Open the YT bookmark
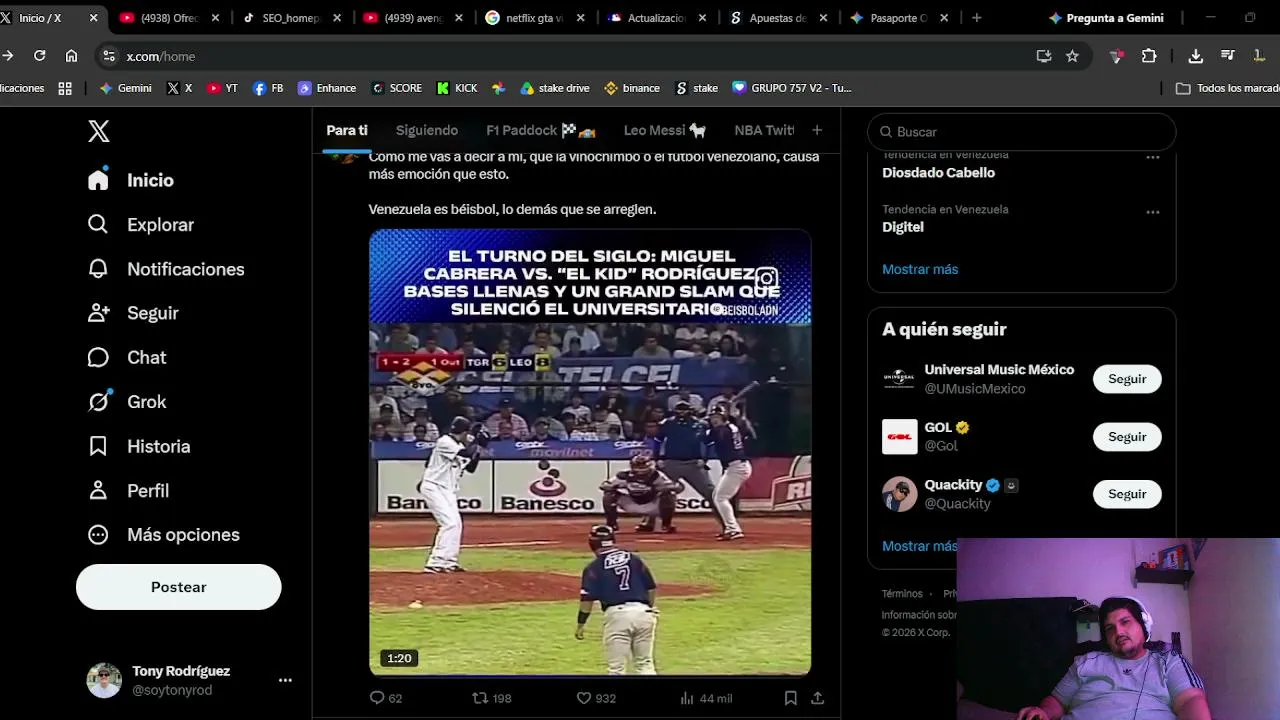This screenshot has width=1280, height=720. [x=222, y=88]
